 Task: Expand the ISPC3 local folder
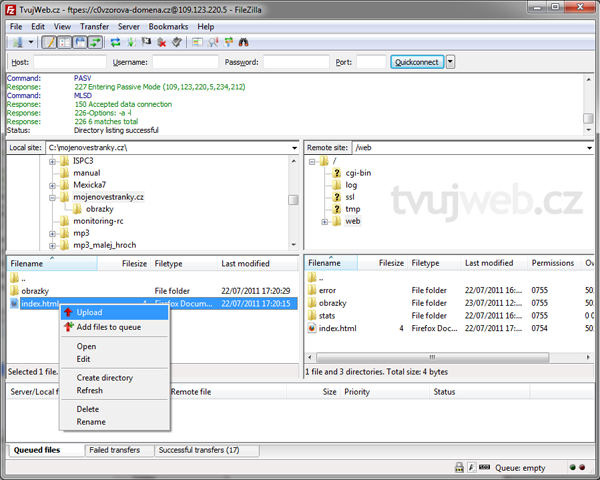[52, 162]
